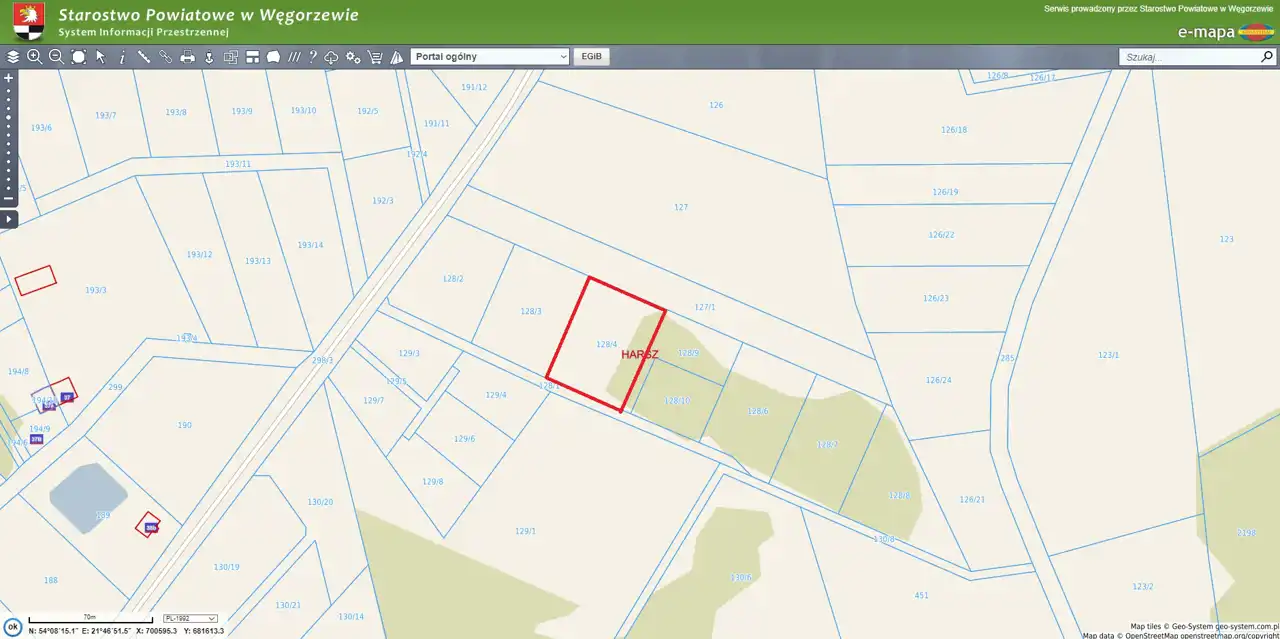The width and height of the screenshot is (1280, 639).
Task: Open the map layers panel icon
Action: coord(13,57)
